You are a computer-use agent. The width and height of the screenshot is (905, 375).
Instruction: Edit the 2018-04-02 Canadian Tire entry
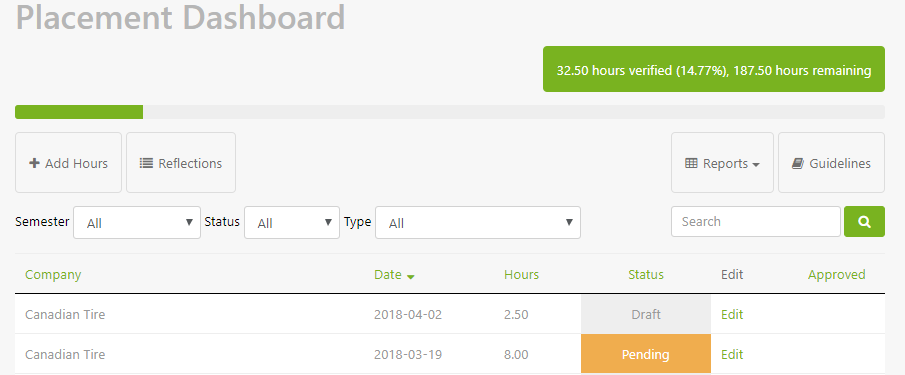(x=732, y=314)
